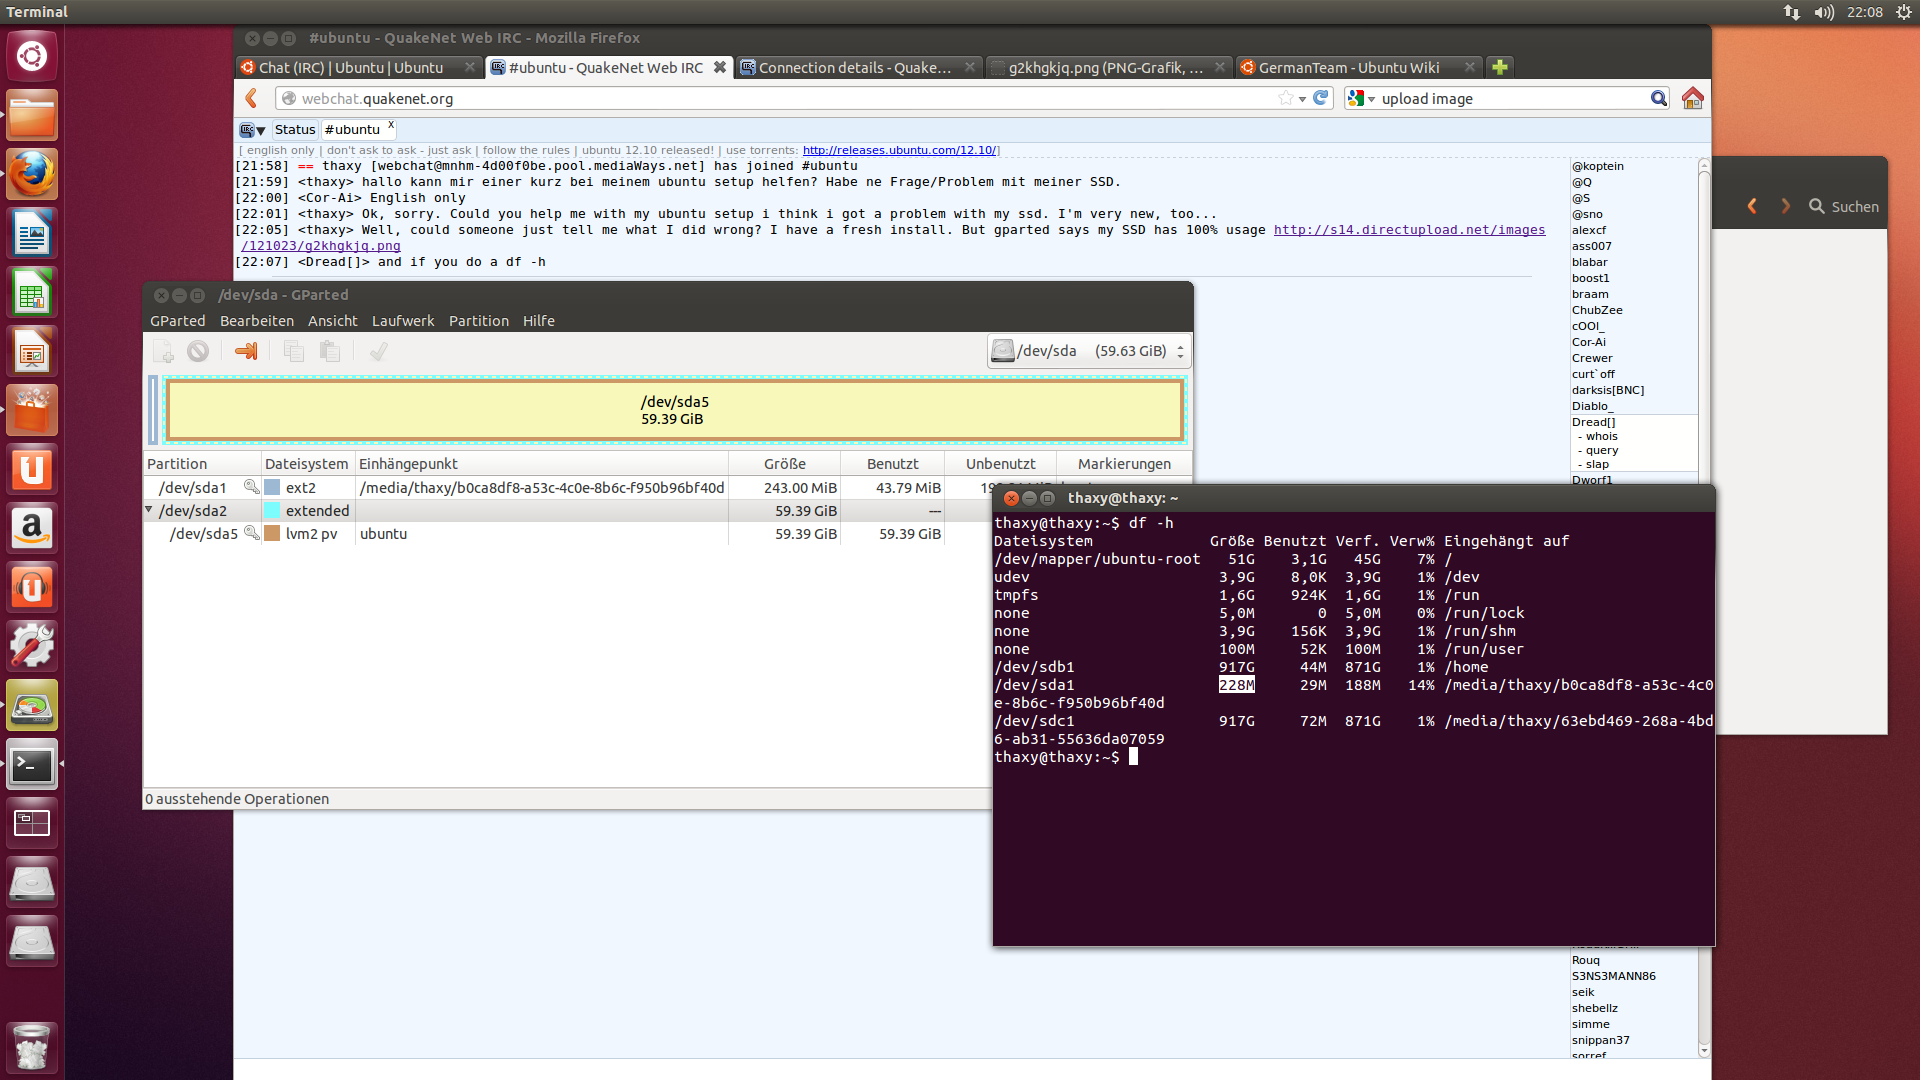The height and width of the screenshot is (1080, 1920).
Task: Switch to Terminal in launcher
Action: coord(32,765)
